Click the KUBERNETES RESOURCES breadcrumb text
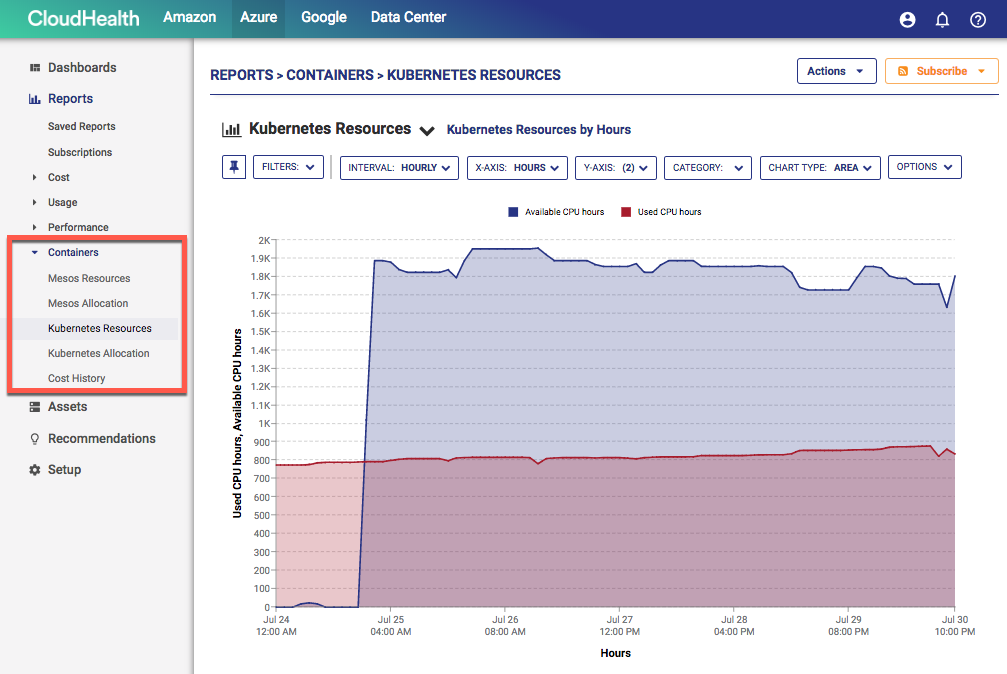This screenshot has height=674, width=1007. [473, 75]
